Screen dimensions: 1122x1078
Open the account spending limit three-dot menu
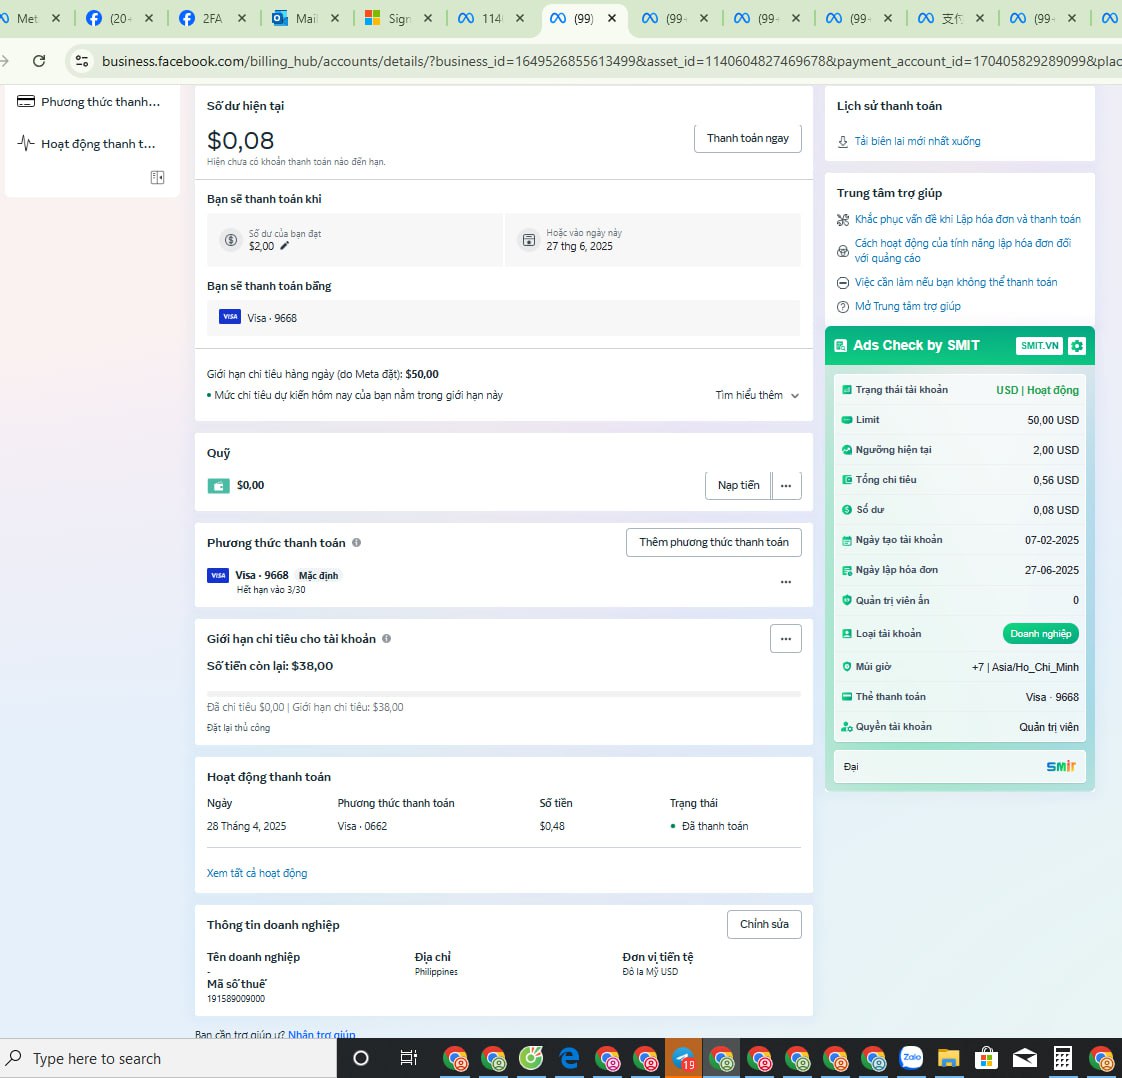point(786,638)
